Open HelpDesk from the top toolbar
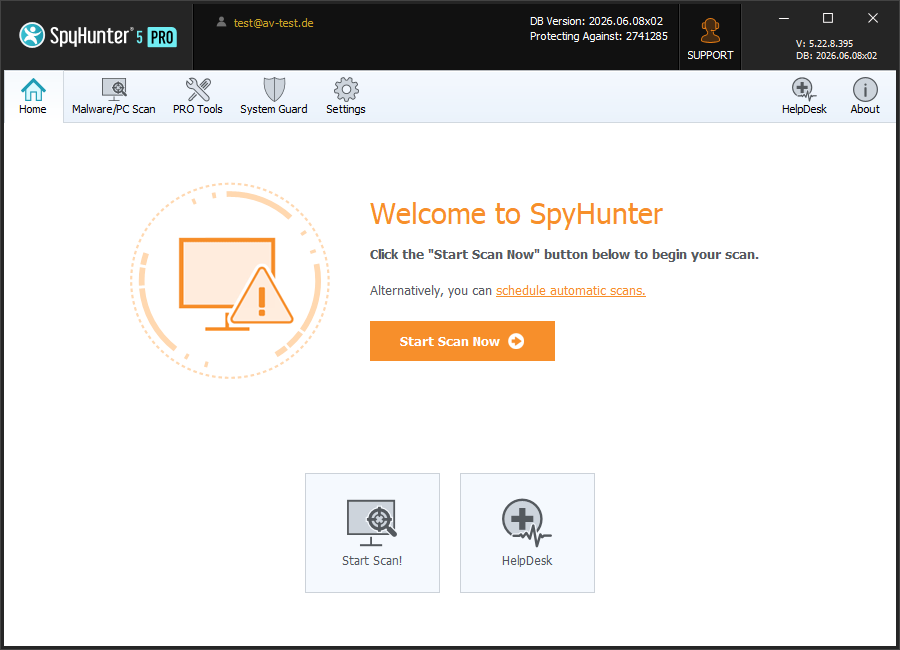The height and width of the screenshot is (650, 900). (804, 96)
